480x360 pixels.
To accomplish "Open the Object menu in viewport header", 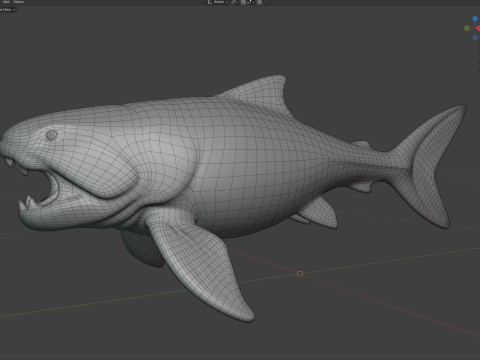I will point(19,2).
